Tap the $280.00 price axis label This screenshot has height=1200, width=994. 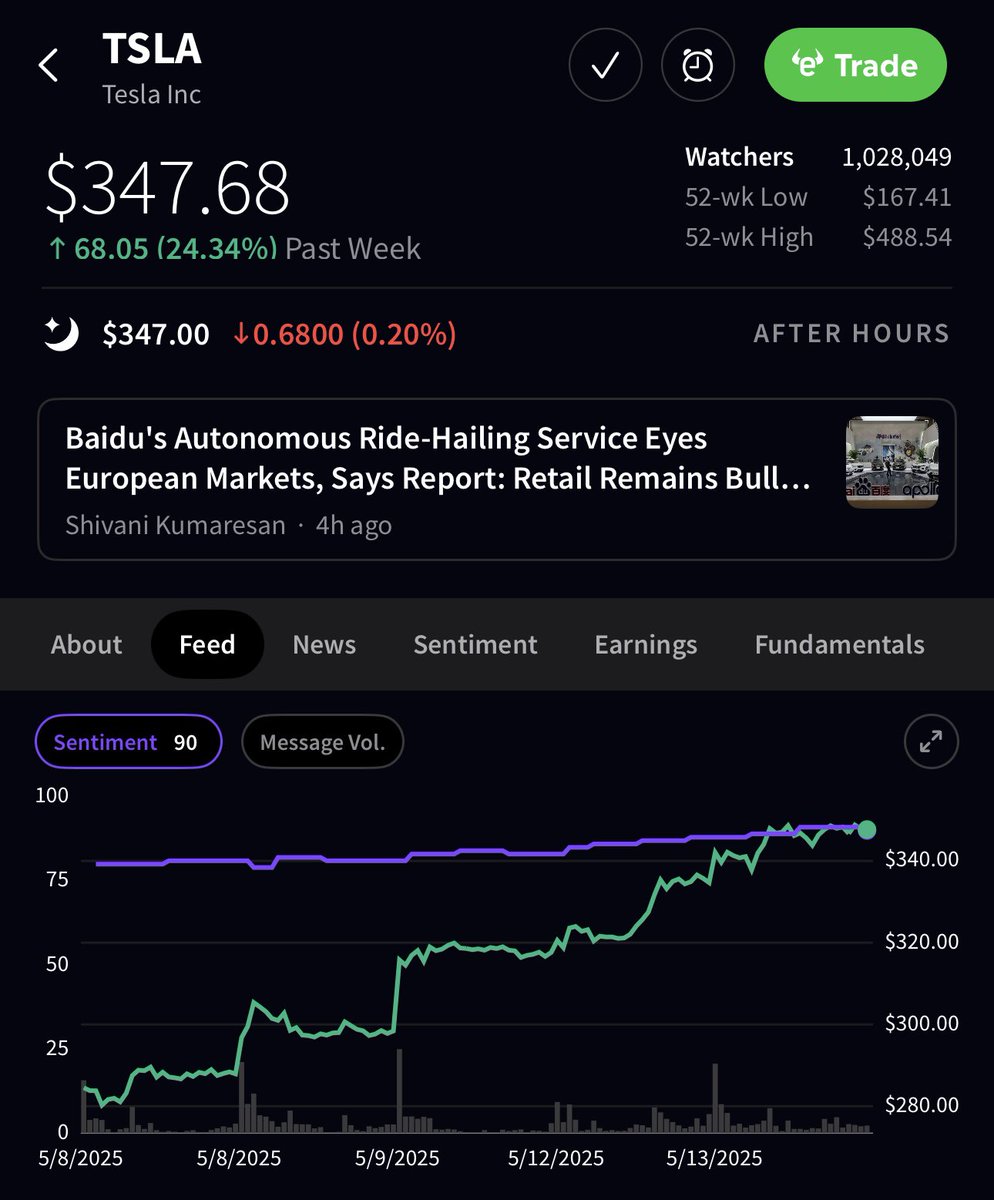click(x=922, y=1105)
